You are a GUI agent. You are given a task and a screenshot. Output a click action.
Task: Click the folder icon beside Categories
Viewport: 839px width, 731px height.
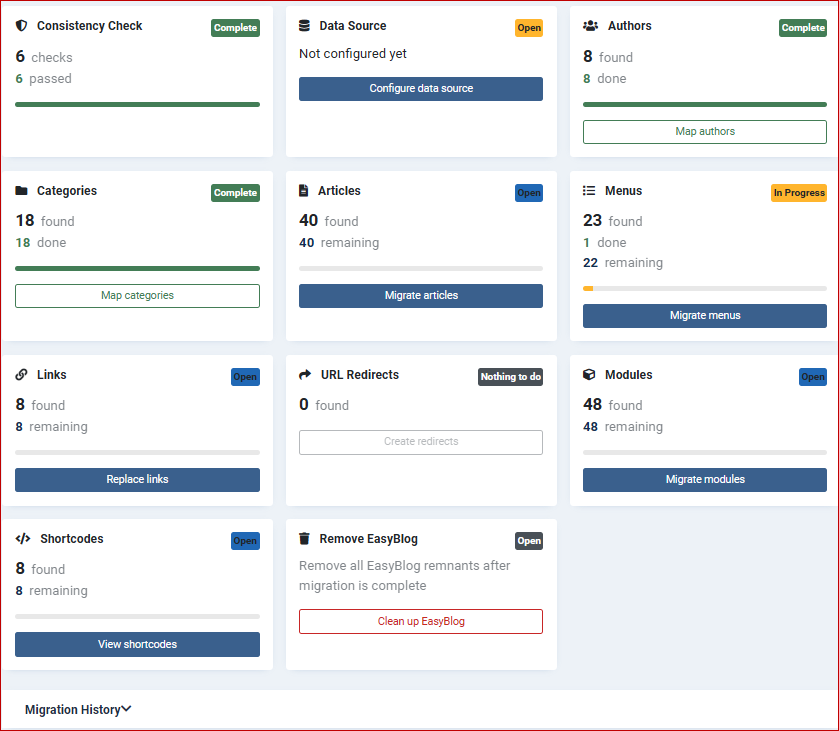22,191
